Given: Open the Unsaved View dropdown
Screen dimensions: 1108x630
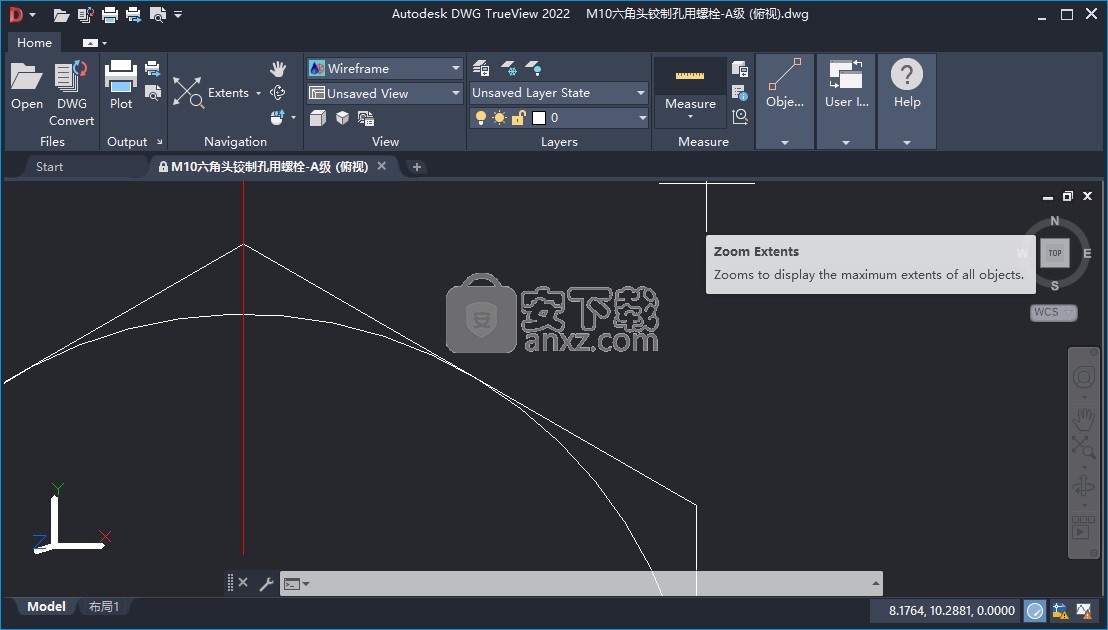Looking at the screenshot, I should [385, 93].
